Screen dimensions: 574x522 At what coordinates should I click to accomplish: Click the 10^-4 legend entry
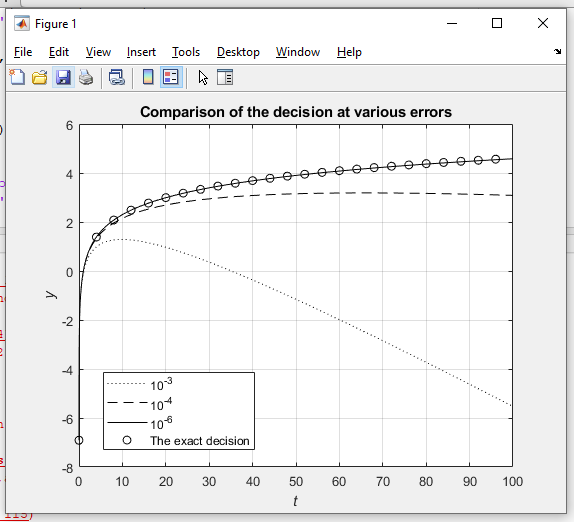click(x=139, y=404)
